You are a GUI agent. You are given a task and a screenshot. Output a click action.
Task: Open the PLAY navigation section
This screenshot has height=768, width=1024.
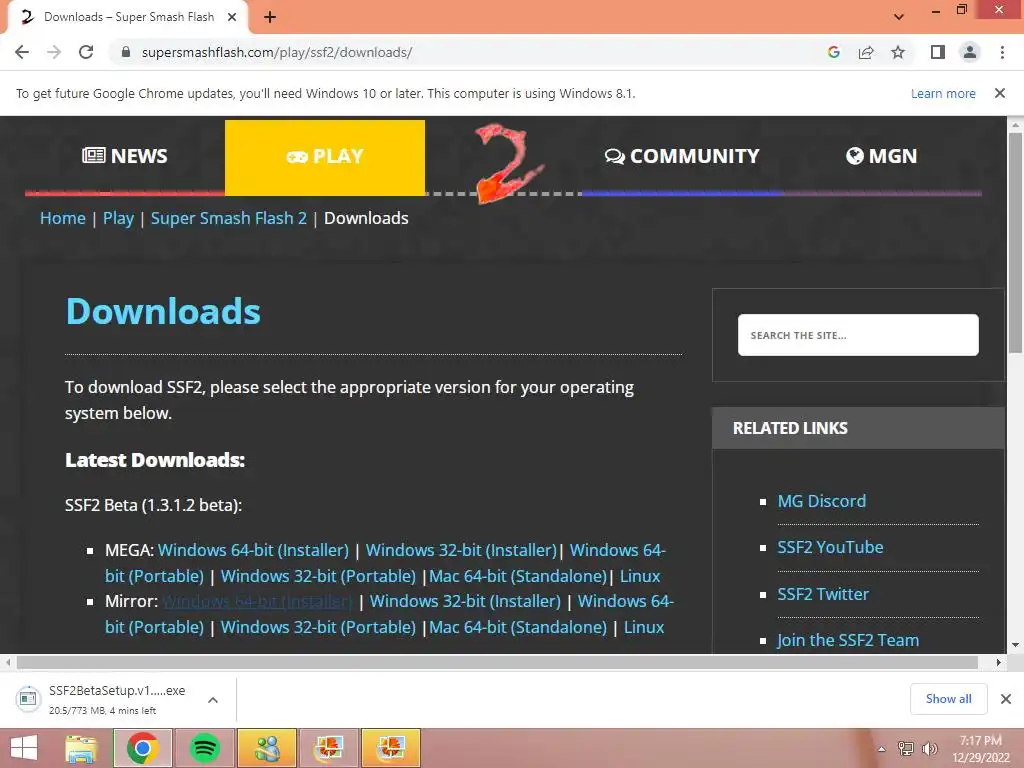325,157
